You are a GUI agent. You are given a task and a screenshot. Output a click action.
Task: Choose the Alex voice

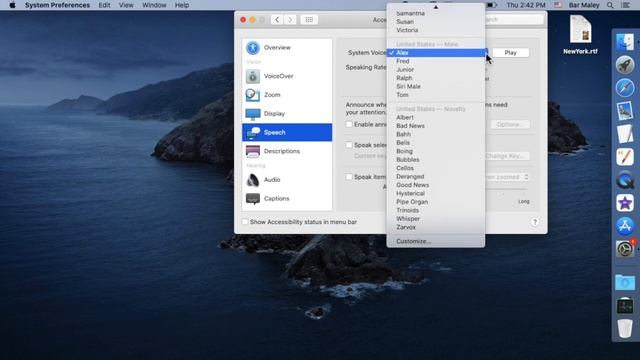tap(436, 53)
